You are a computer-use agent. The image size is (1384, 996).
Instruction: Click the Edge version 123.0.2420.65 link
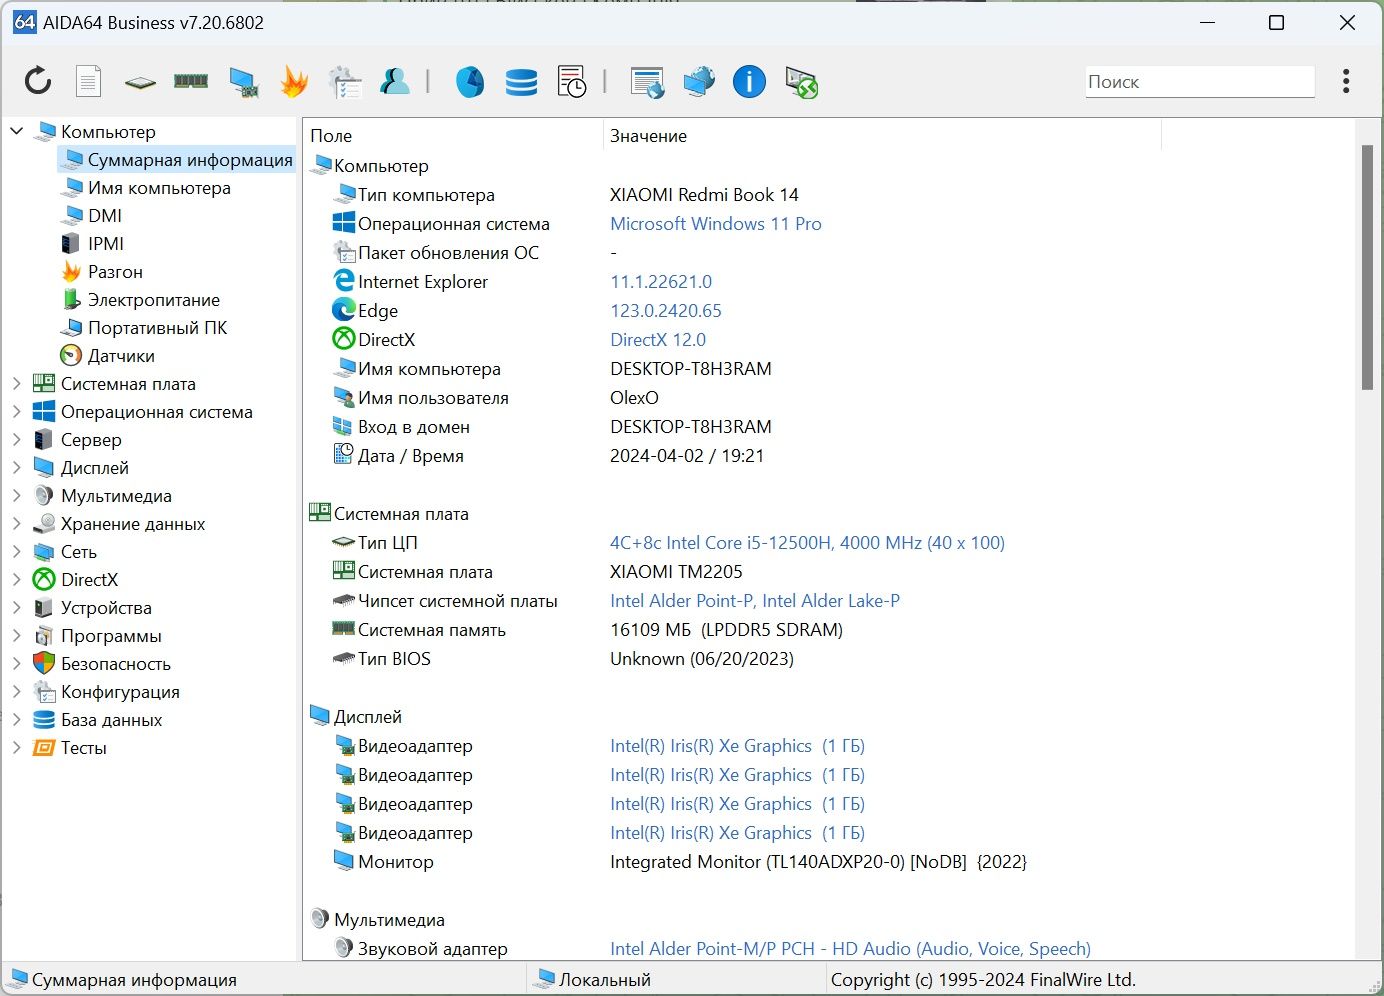(x=666, y=311)
